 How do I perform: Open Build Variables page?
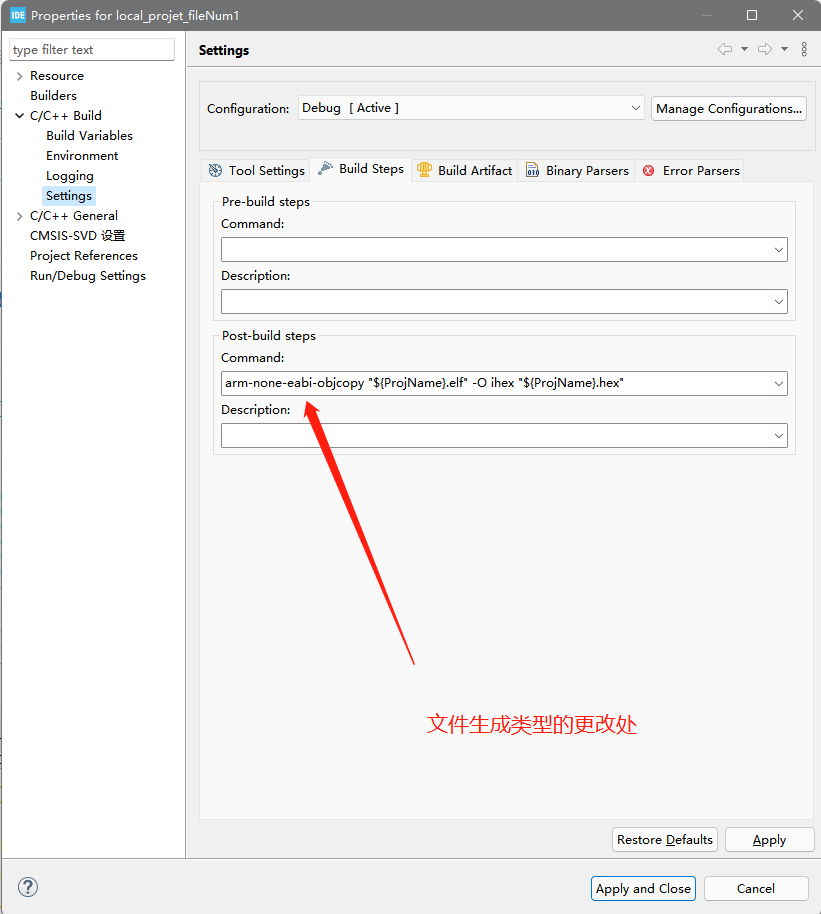89,135
